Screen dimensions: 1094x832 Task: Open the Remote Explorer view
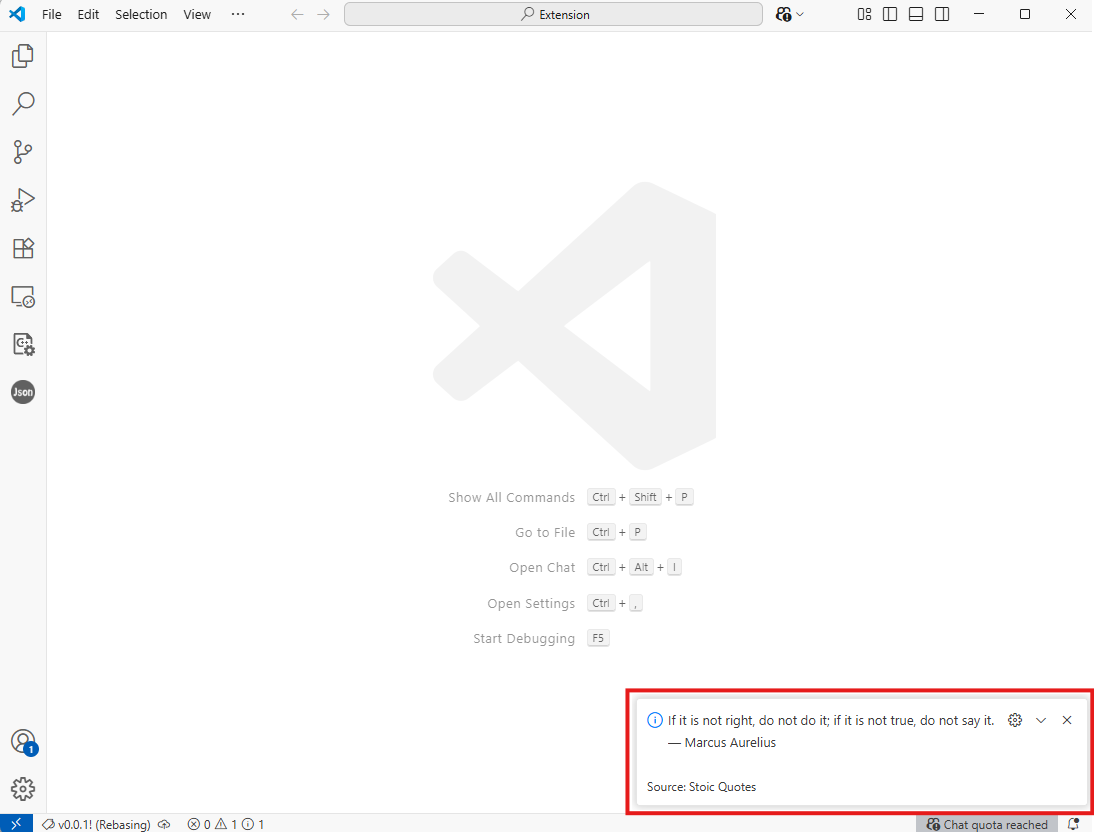click(x=23, y=297)
